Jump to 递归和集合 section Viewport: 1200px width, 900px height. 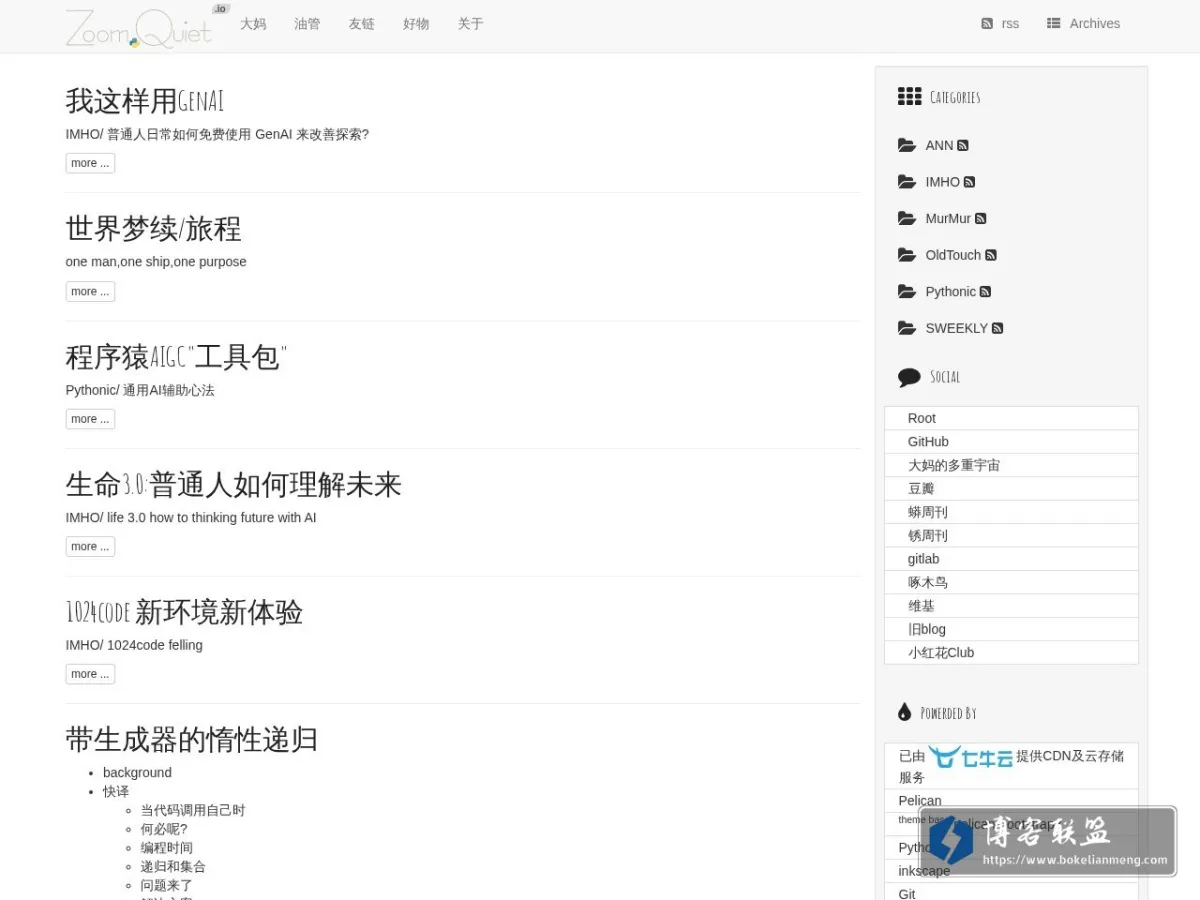tap(173, 867)
